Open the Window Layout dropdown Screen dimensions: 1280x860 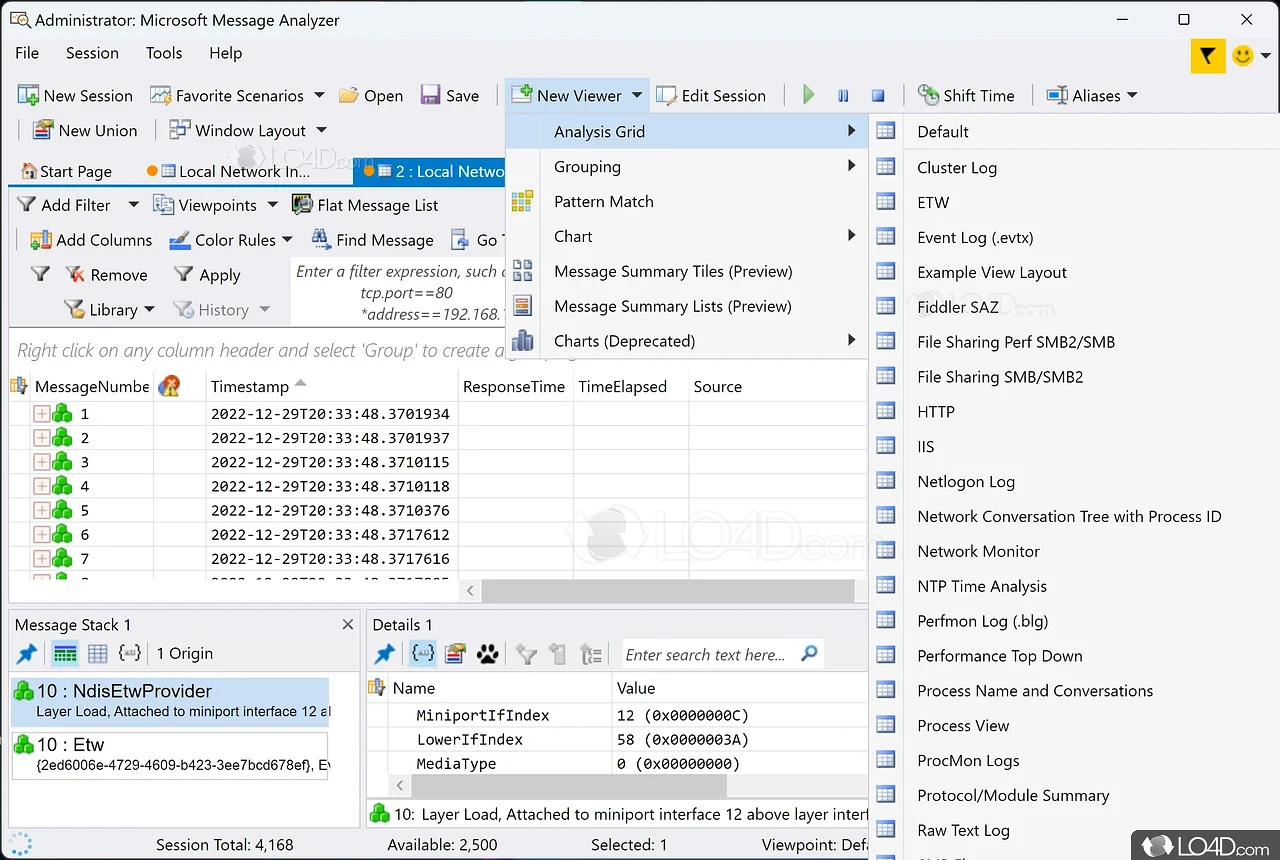coord(321,131)
